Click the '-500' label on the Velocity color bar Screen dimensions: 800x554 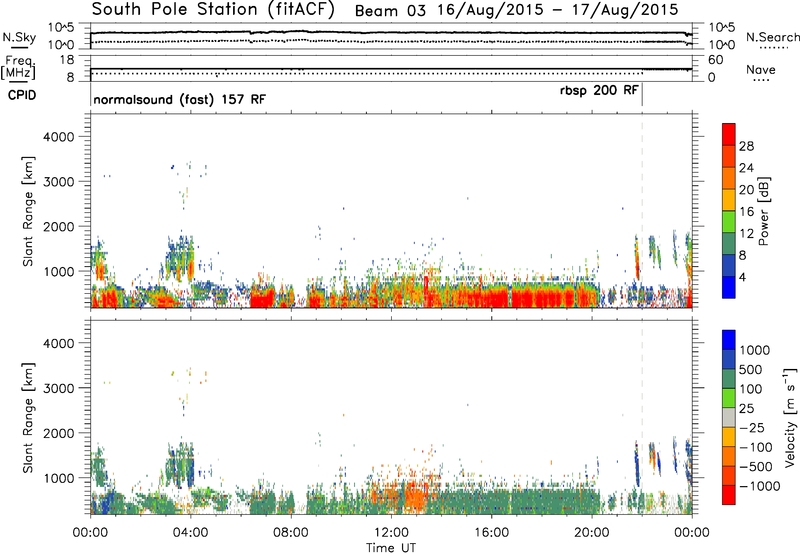tap(756, 467)
